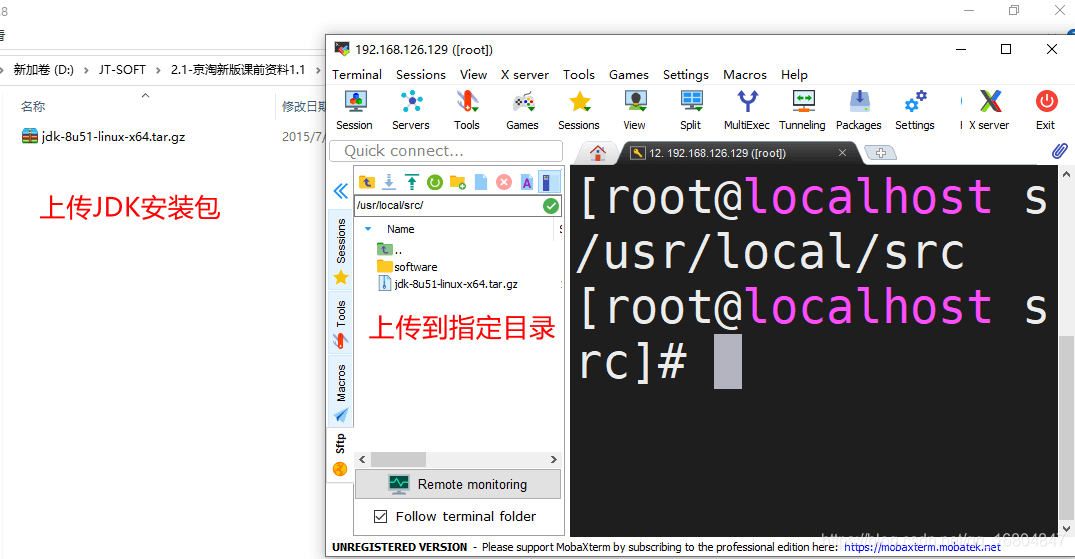Image resolution: width=1075 pixels, height=559 pixels.
Task: Open the X server menu
Action: (x=525, y=75)
